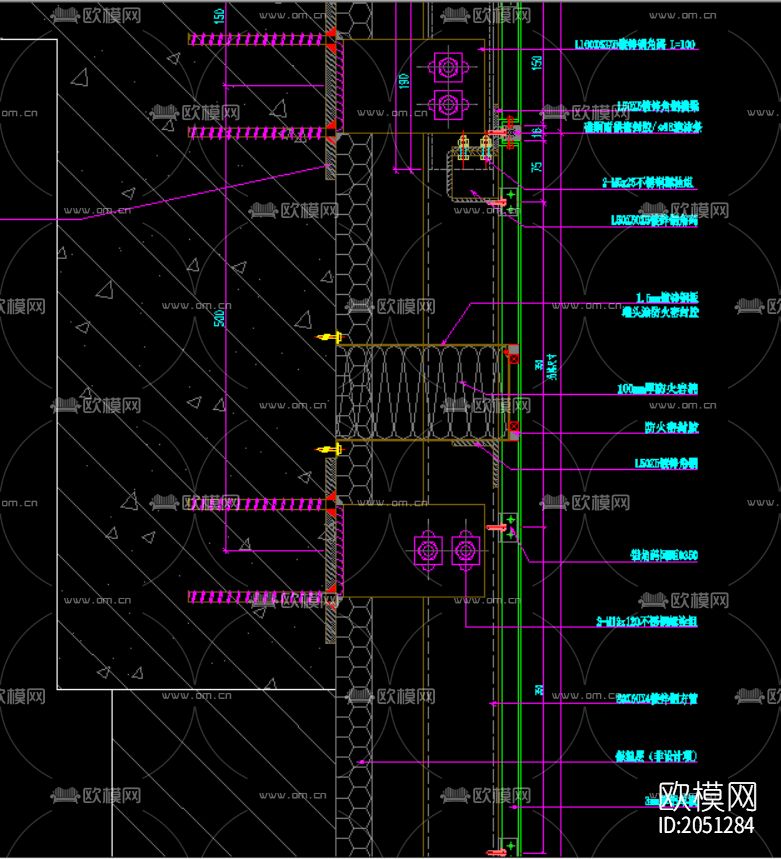Select the vertical "190" dimension text

pos(404,81)
